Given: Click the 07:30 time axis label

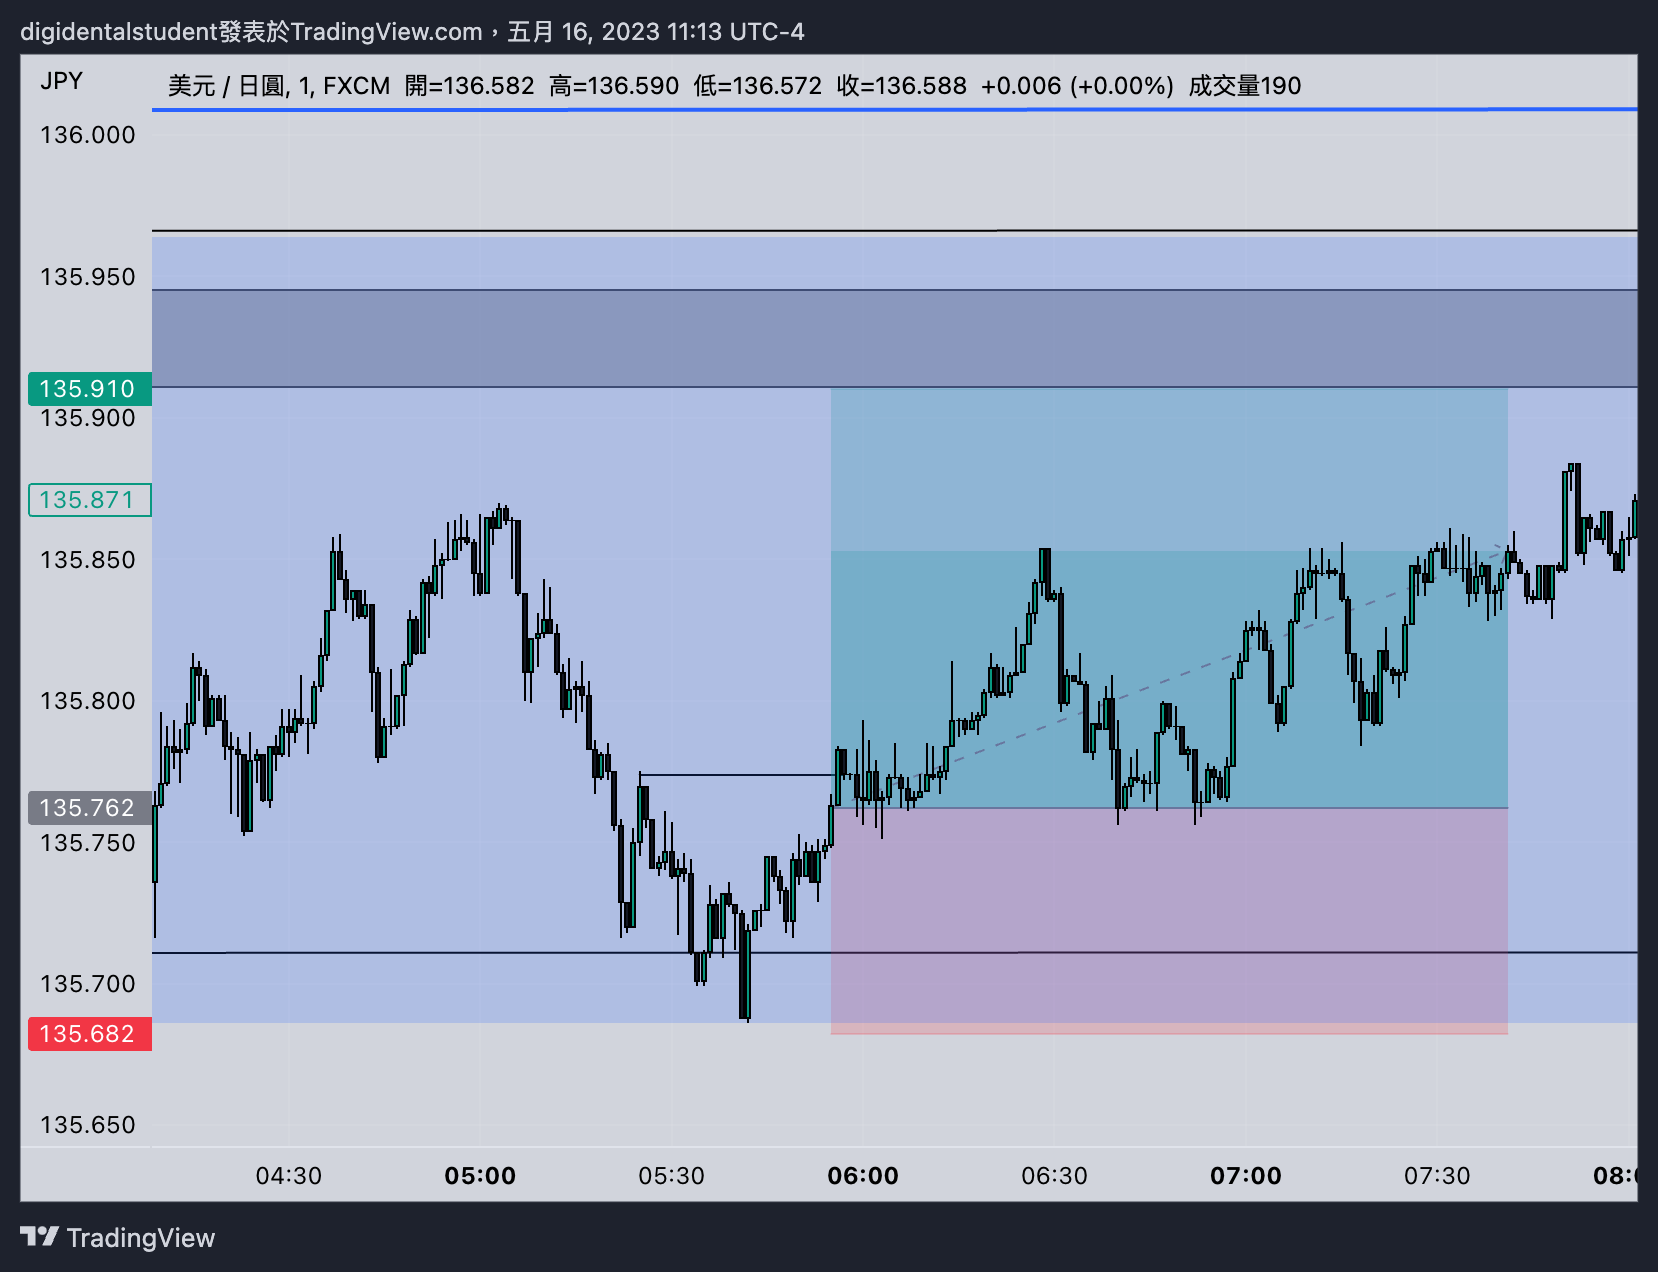Looking at the screenshot, I should point(1438,1176).
